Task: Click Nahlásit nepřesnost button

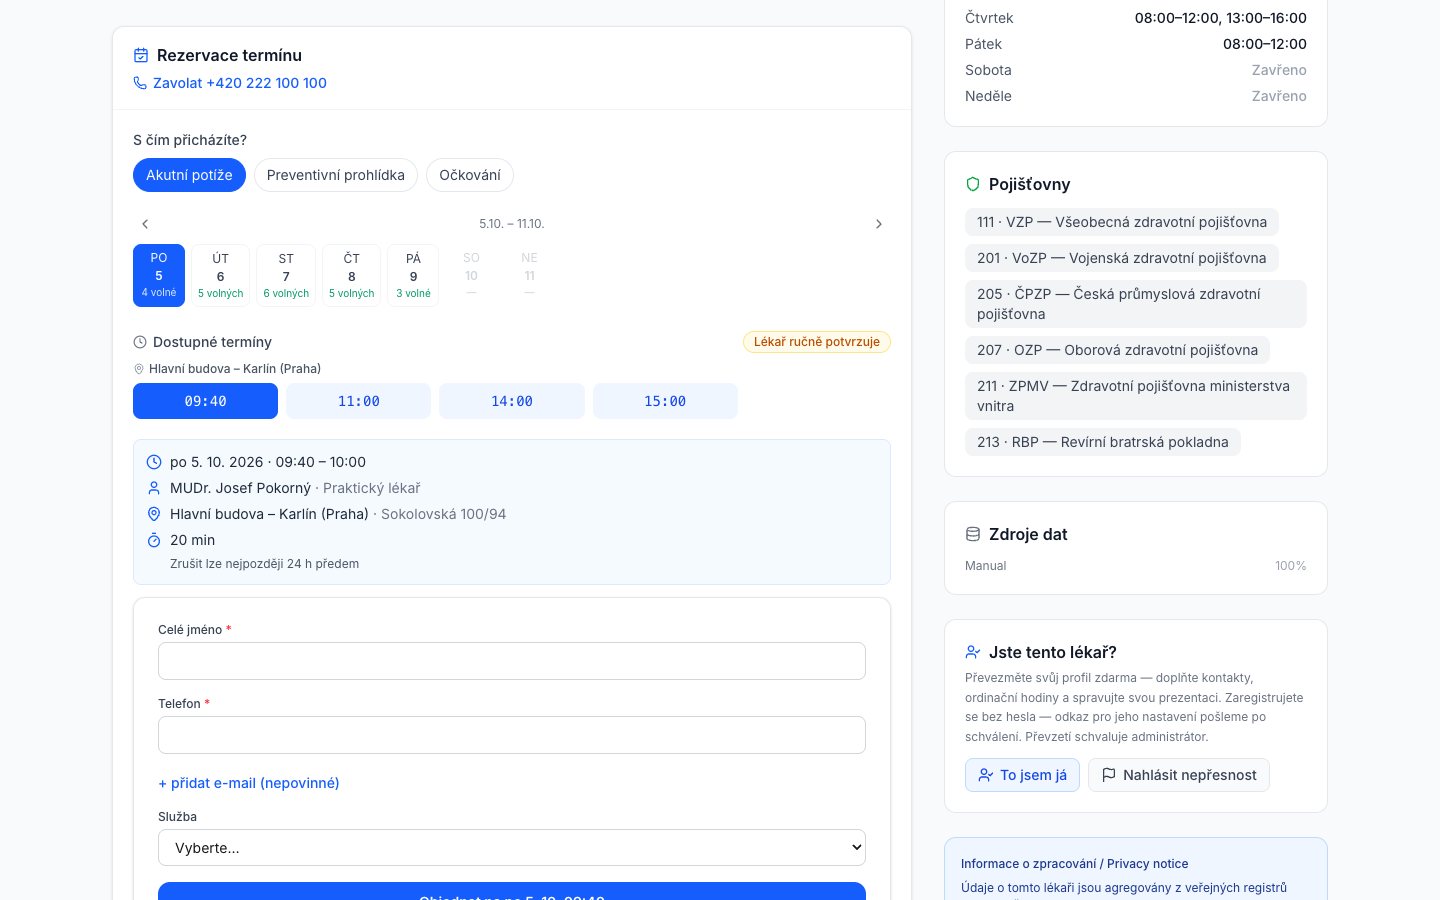Action: [x=1179, y=775]
